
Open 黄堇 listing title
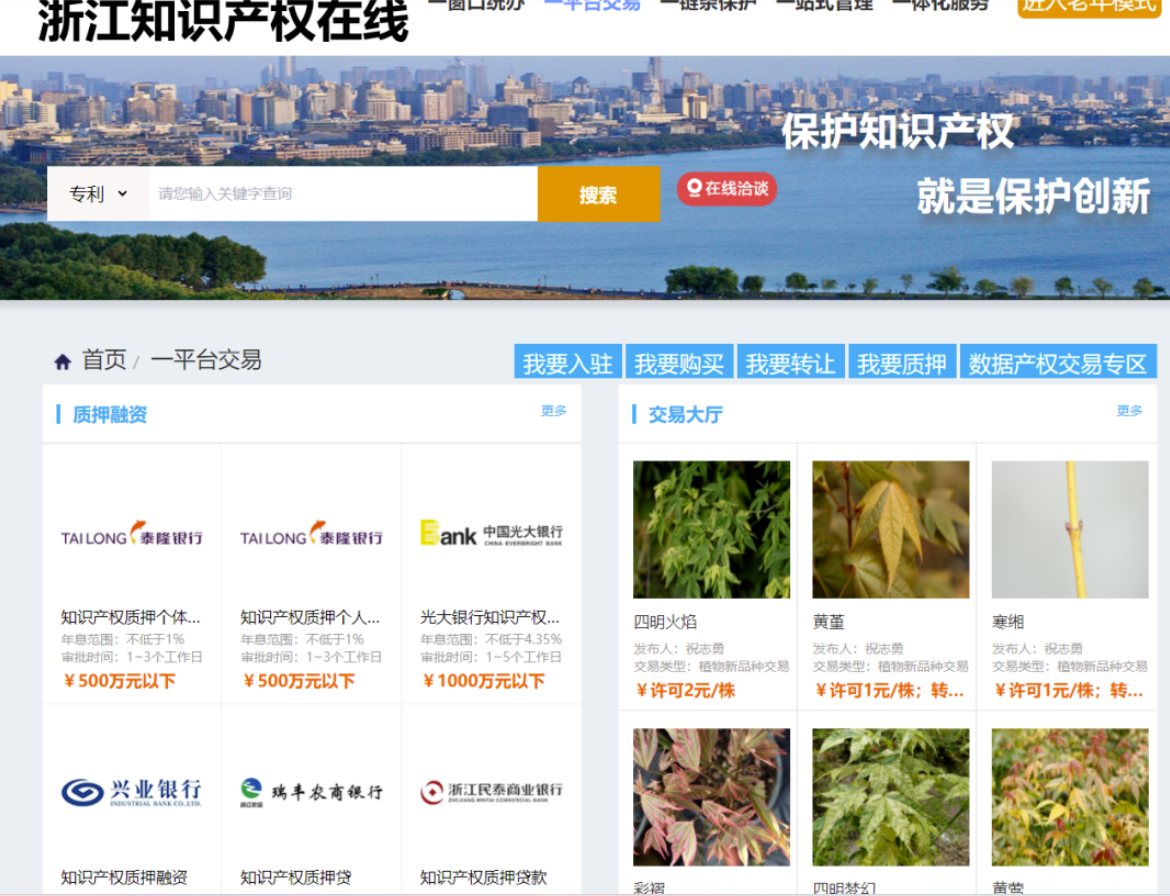point(828,621)
